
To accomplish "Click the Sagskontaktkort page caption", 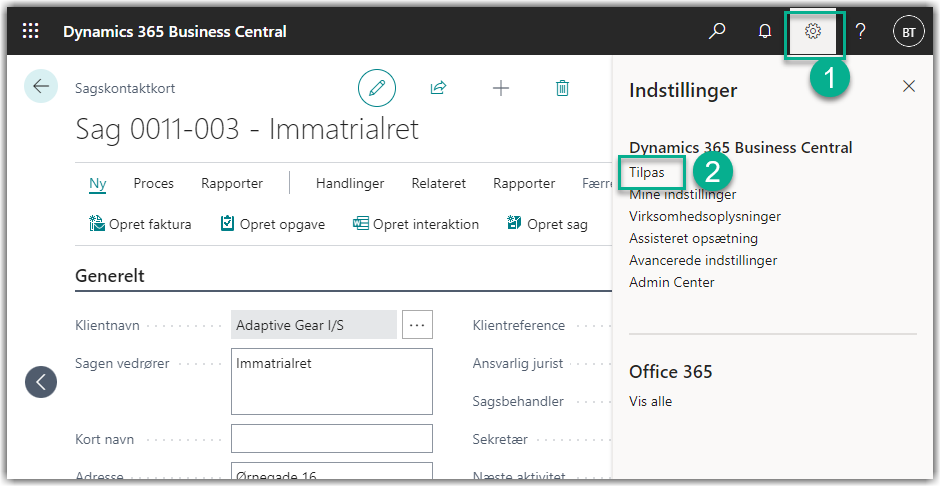I will tap(125, 88).
